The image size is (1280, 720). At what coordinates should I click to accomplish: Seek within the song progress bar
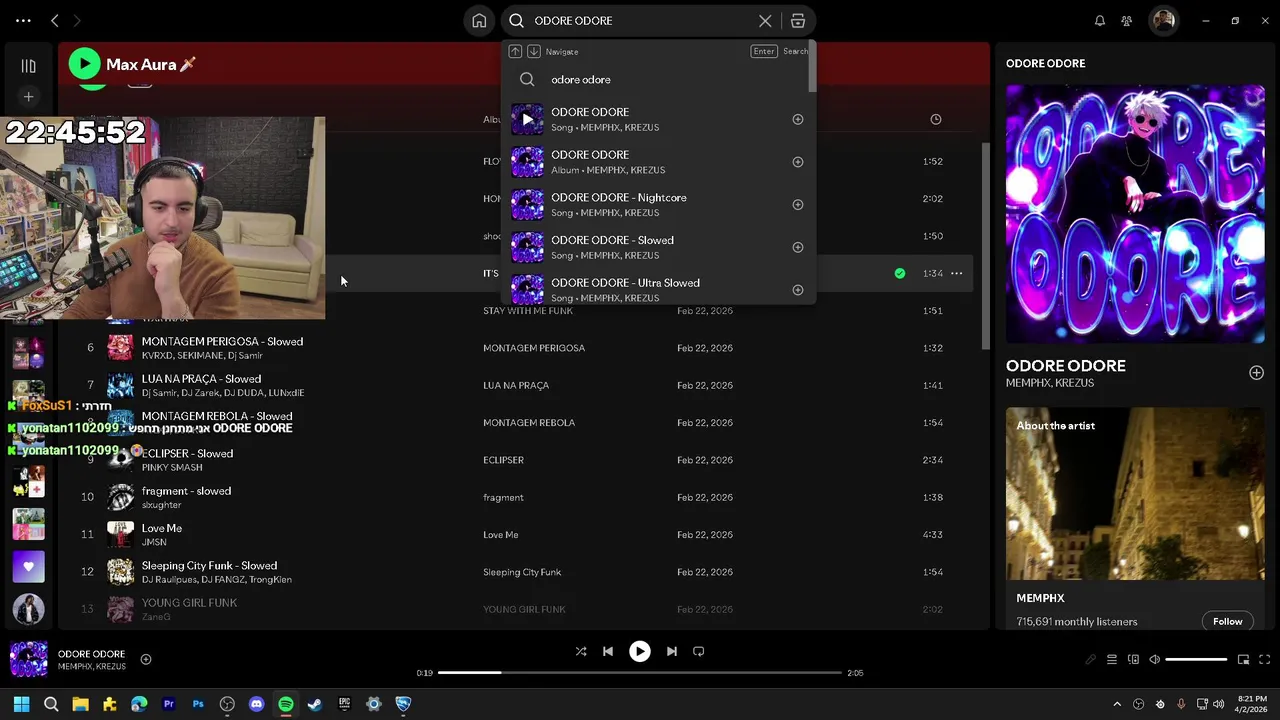[x=640, y=673]
